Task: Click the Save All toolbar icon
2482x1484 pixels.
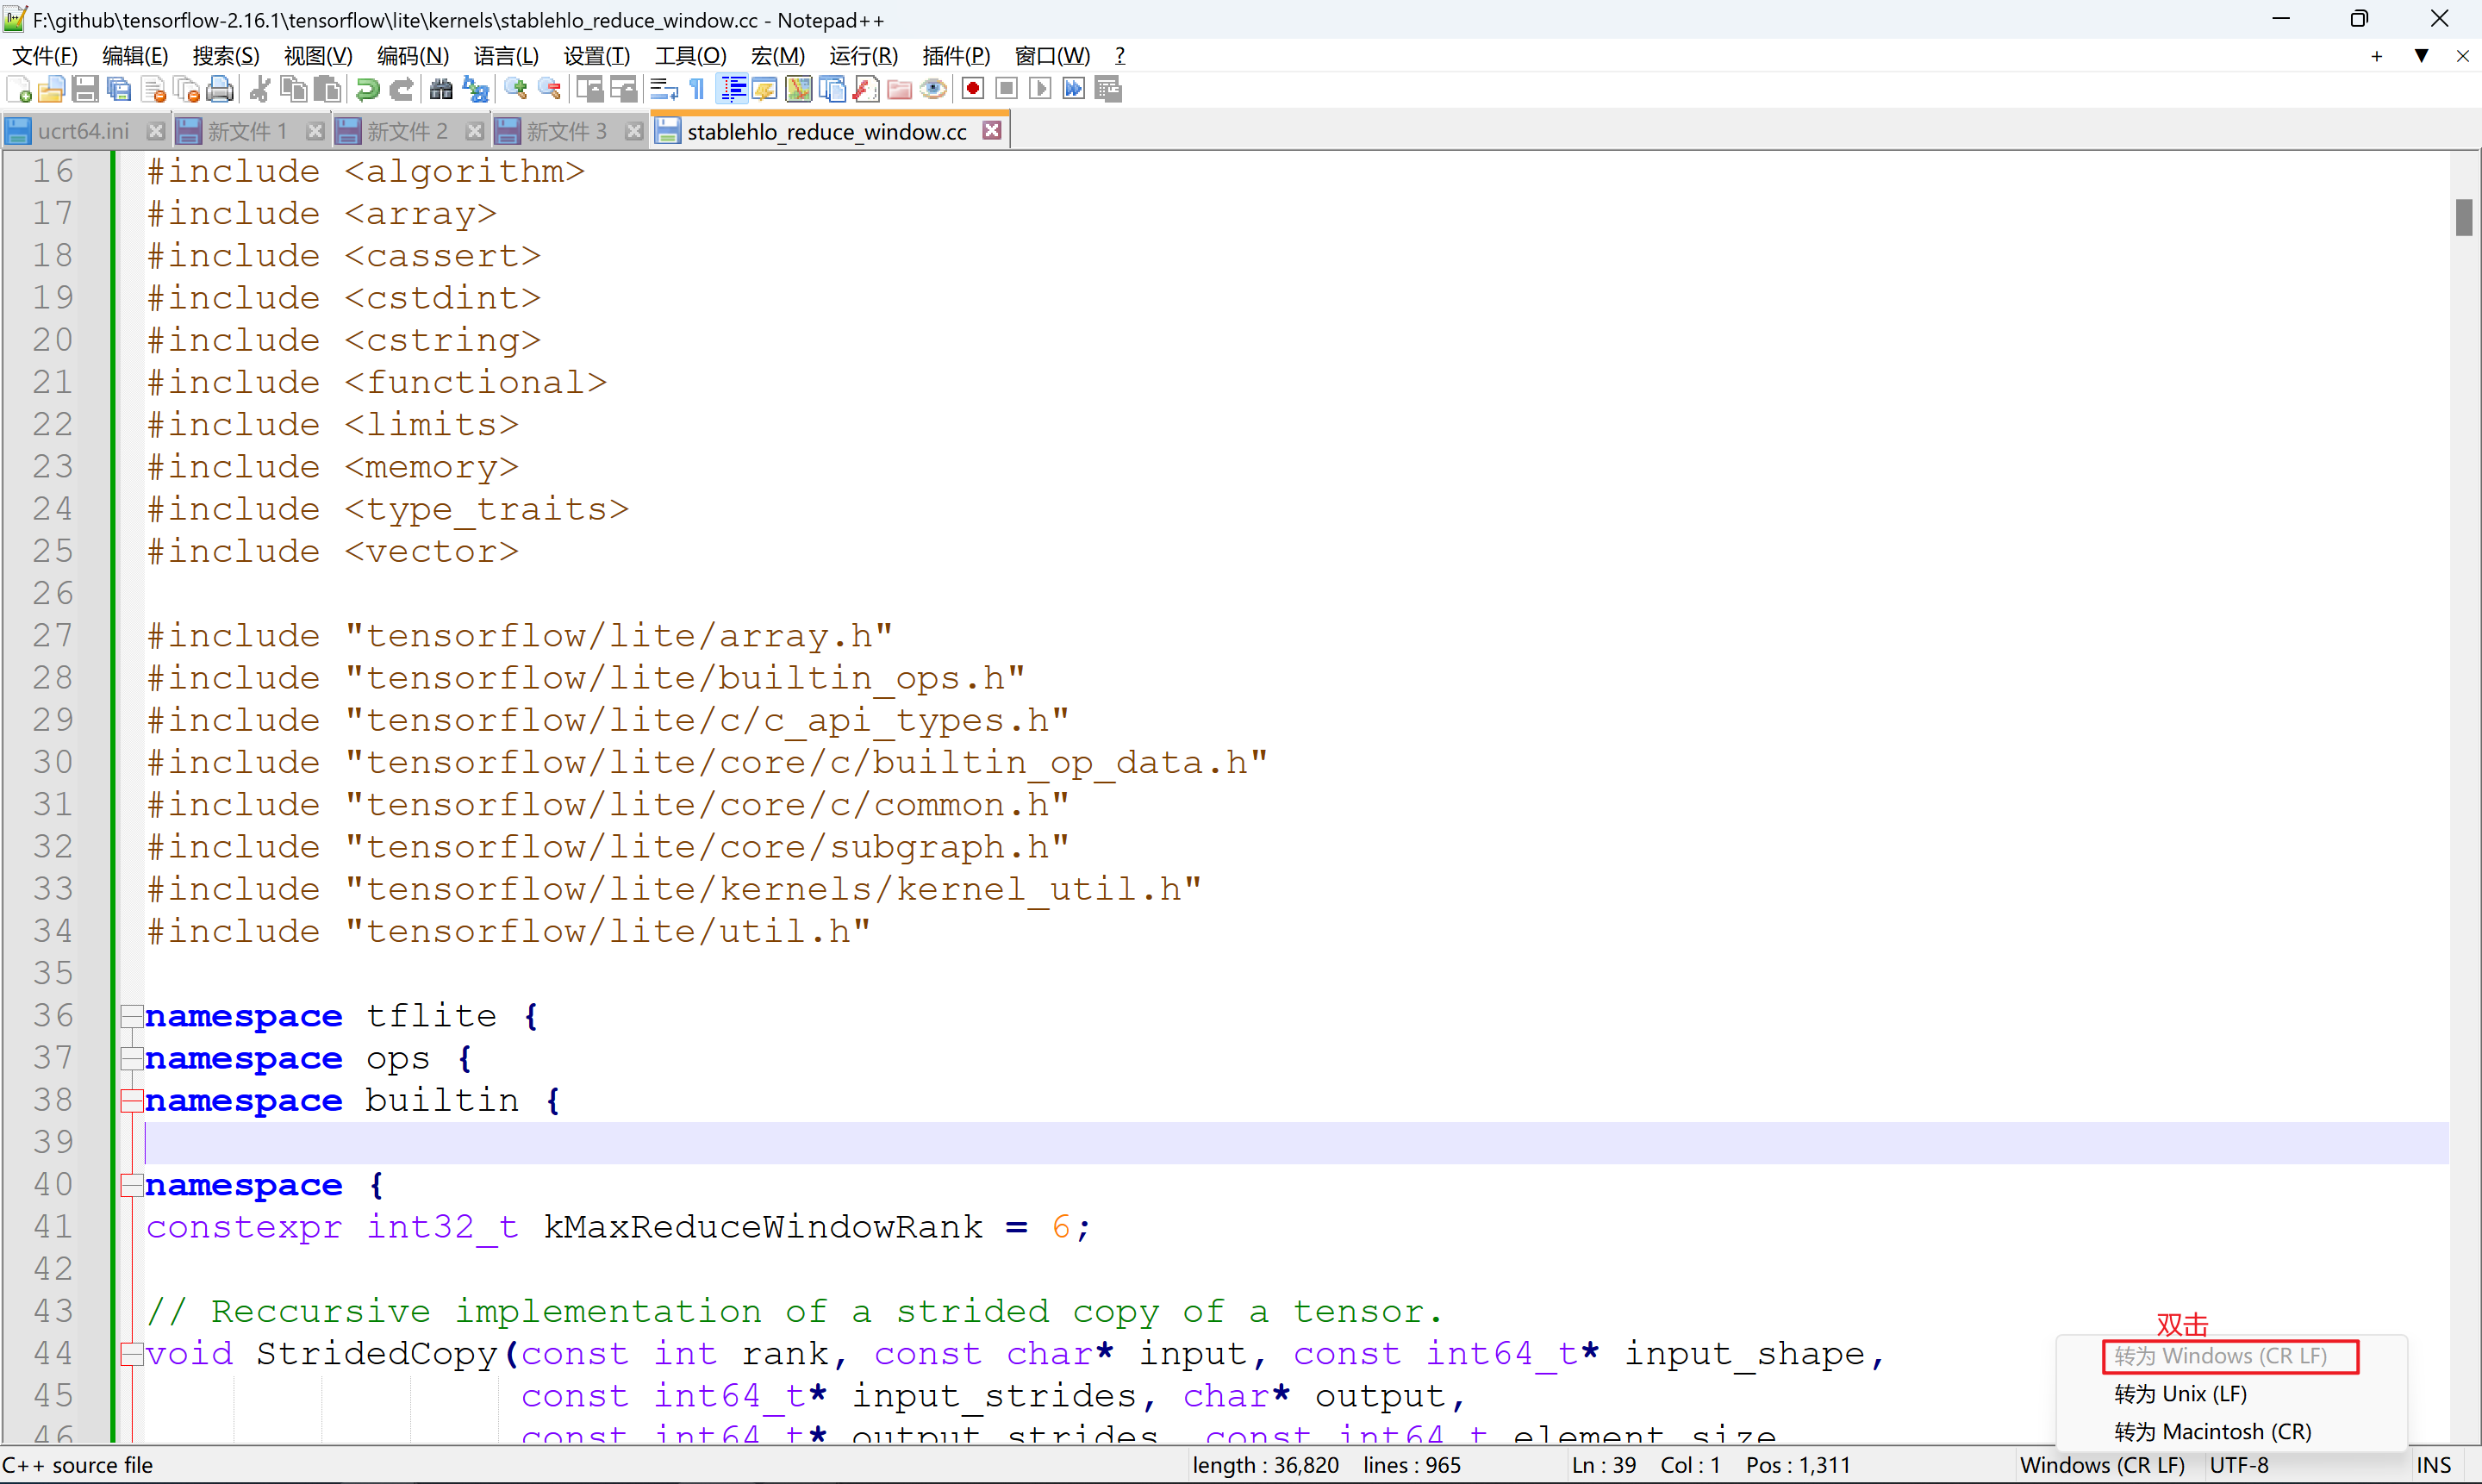Action: (x=119, y=90)
